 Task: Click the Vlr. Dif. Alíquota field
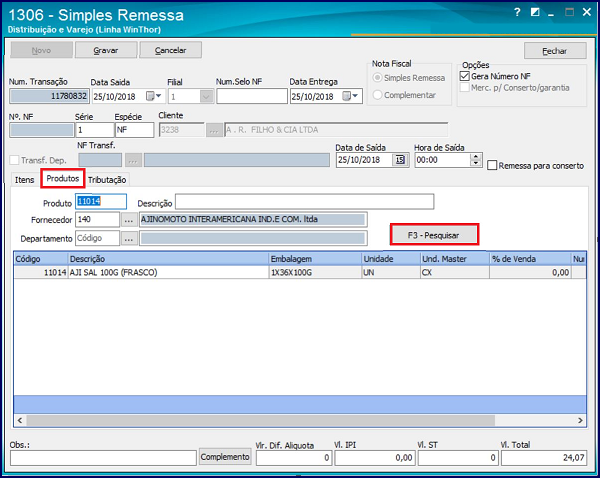coord(293,458)
